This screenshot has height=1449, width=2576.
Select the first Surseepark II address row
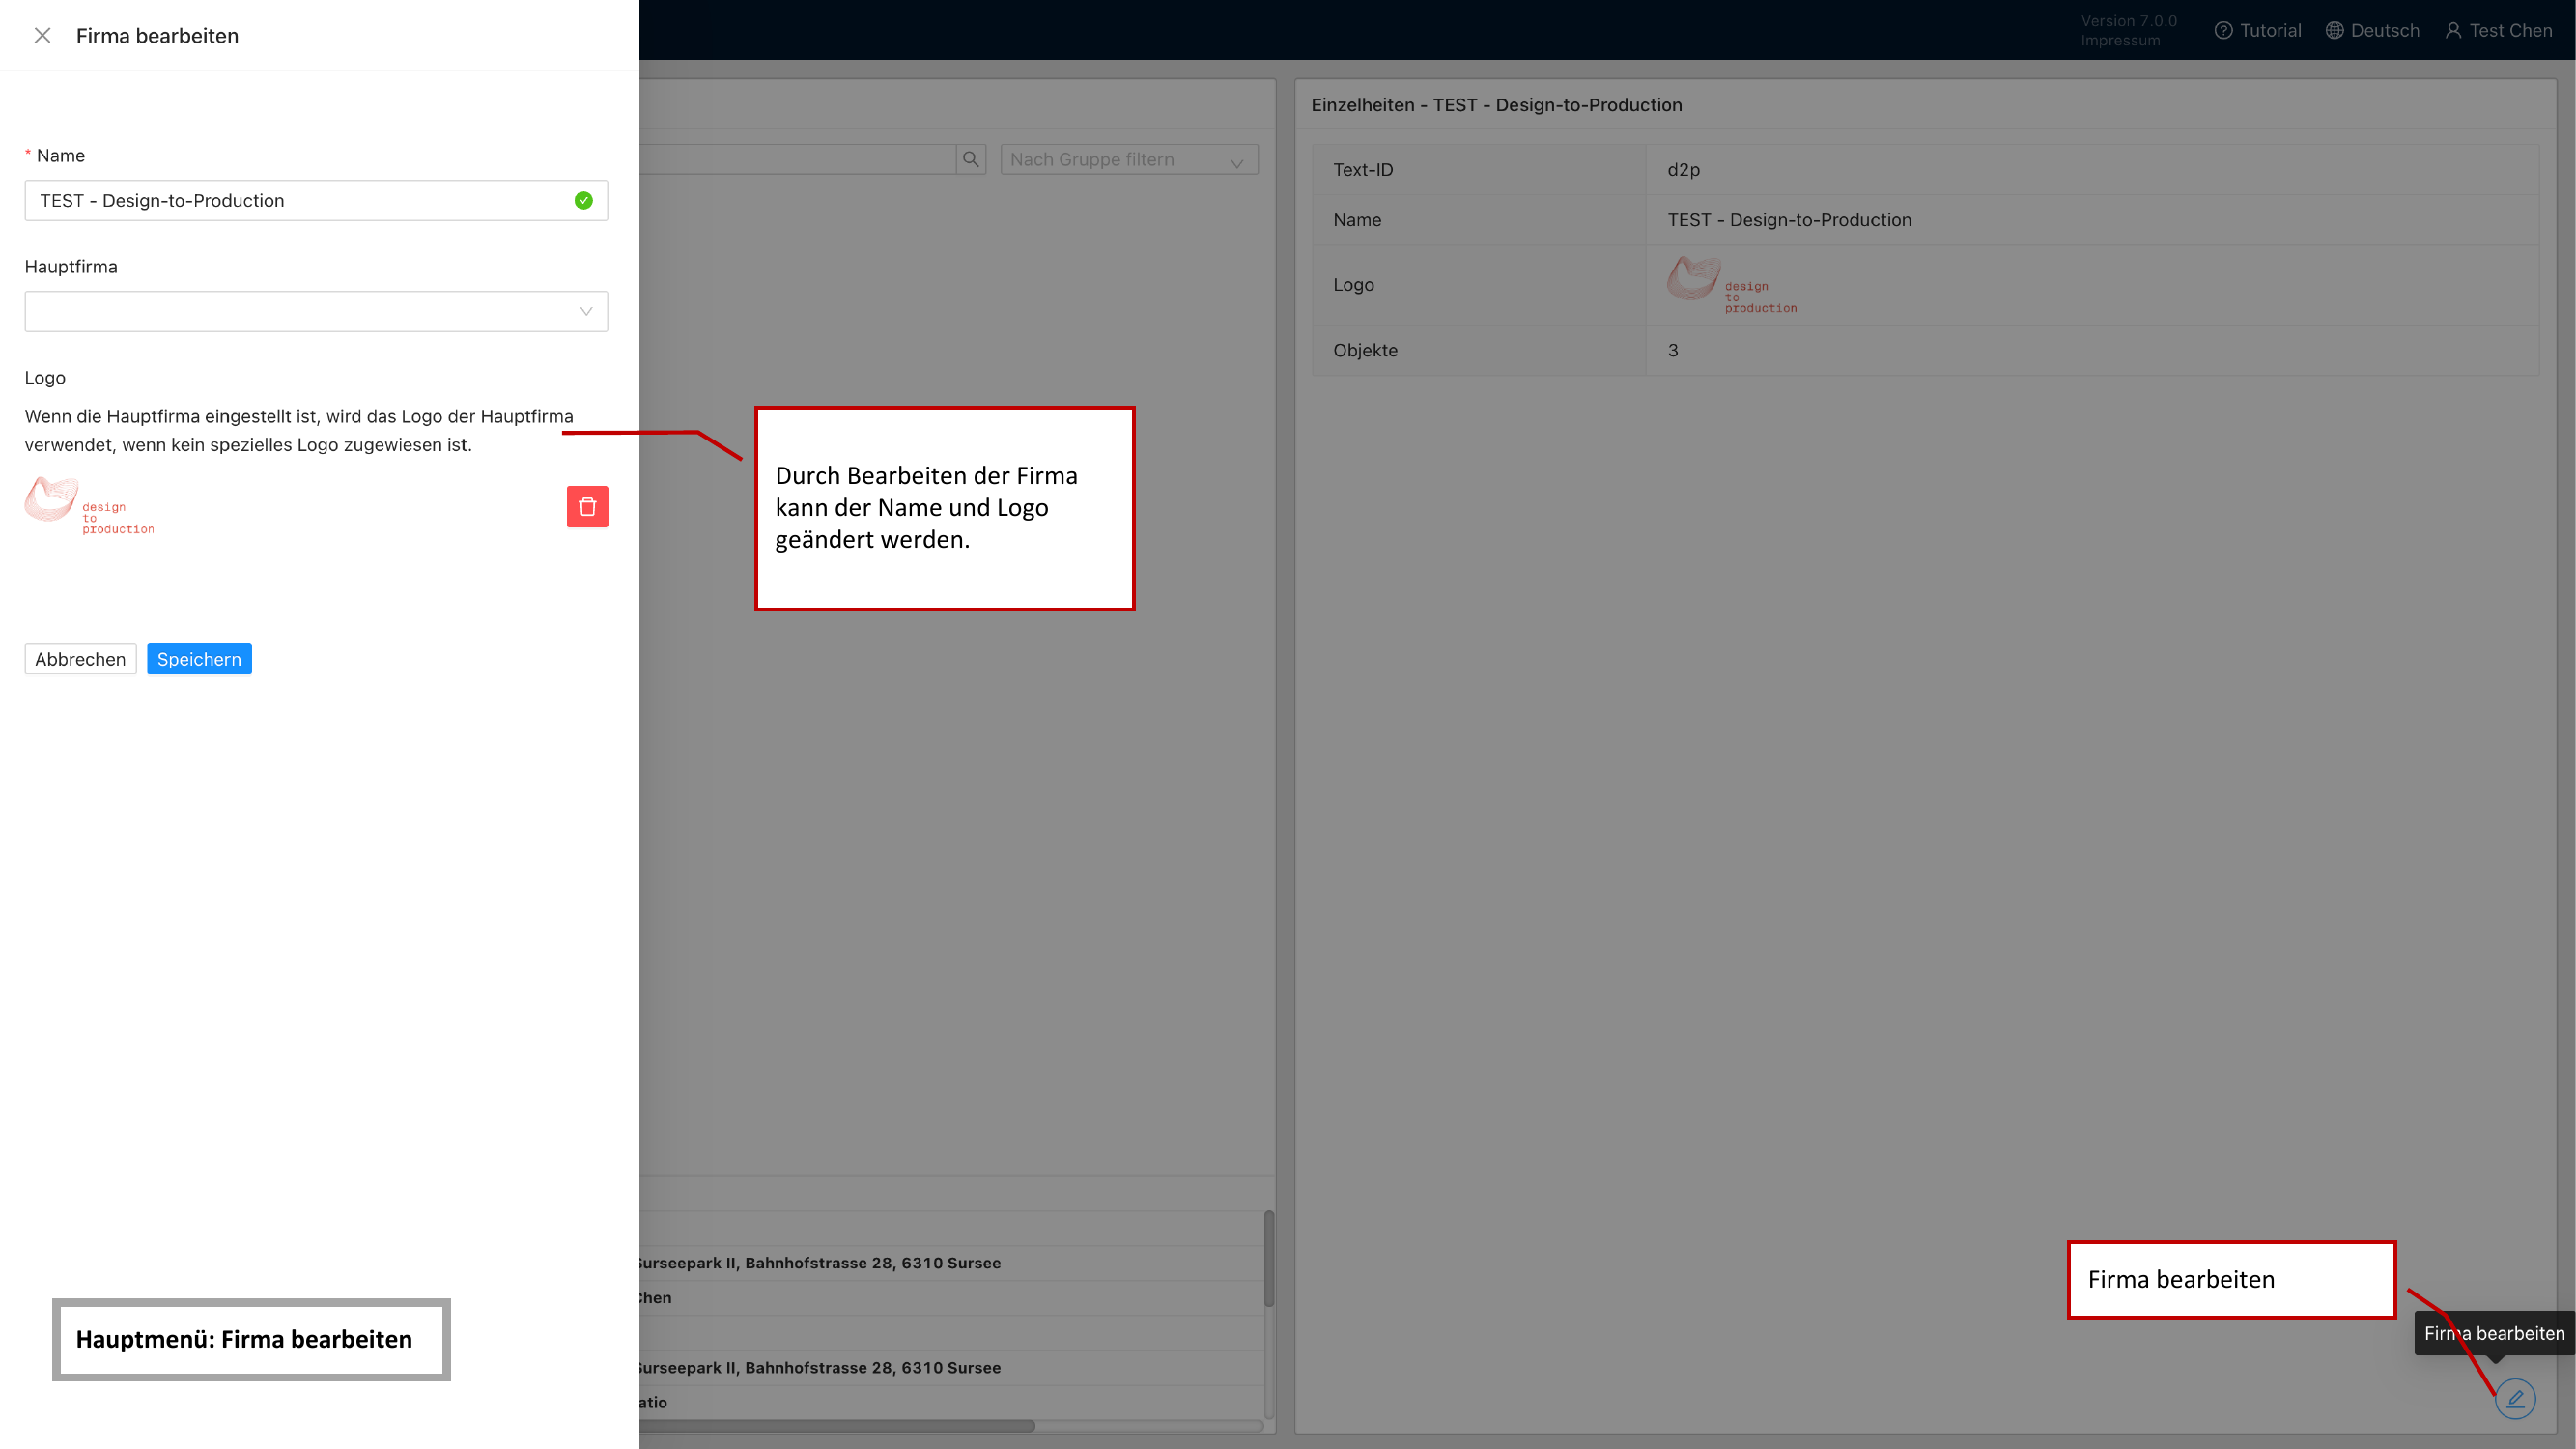818,1263
